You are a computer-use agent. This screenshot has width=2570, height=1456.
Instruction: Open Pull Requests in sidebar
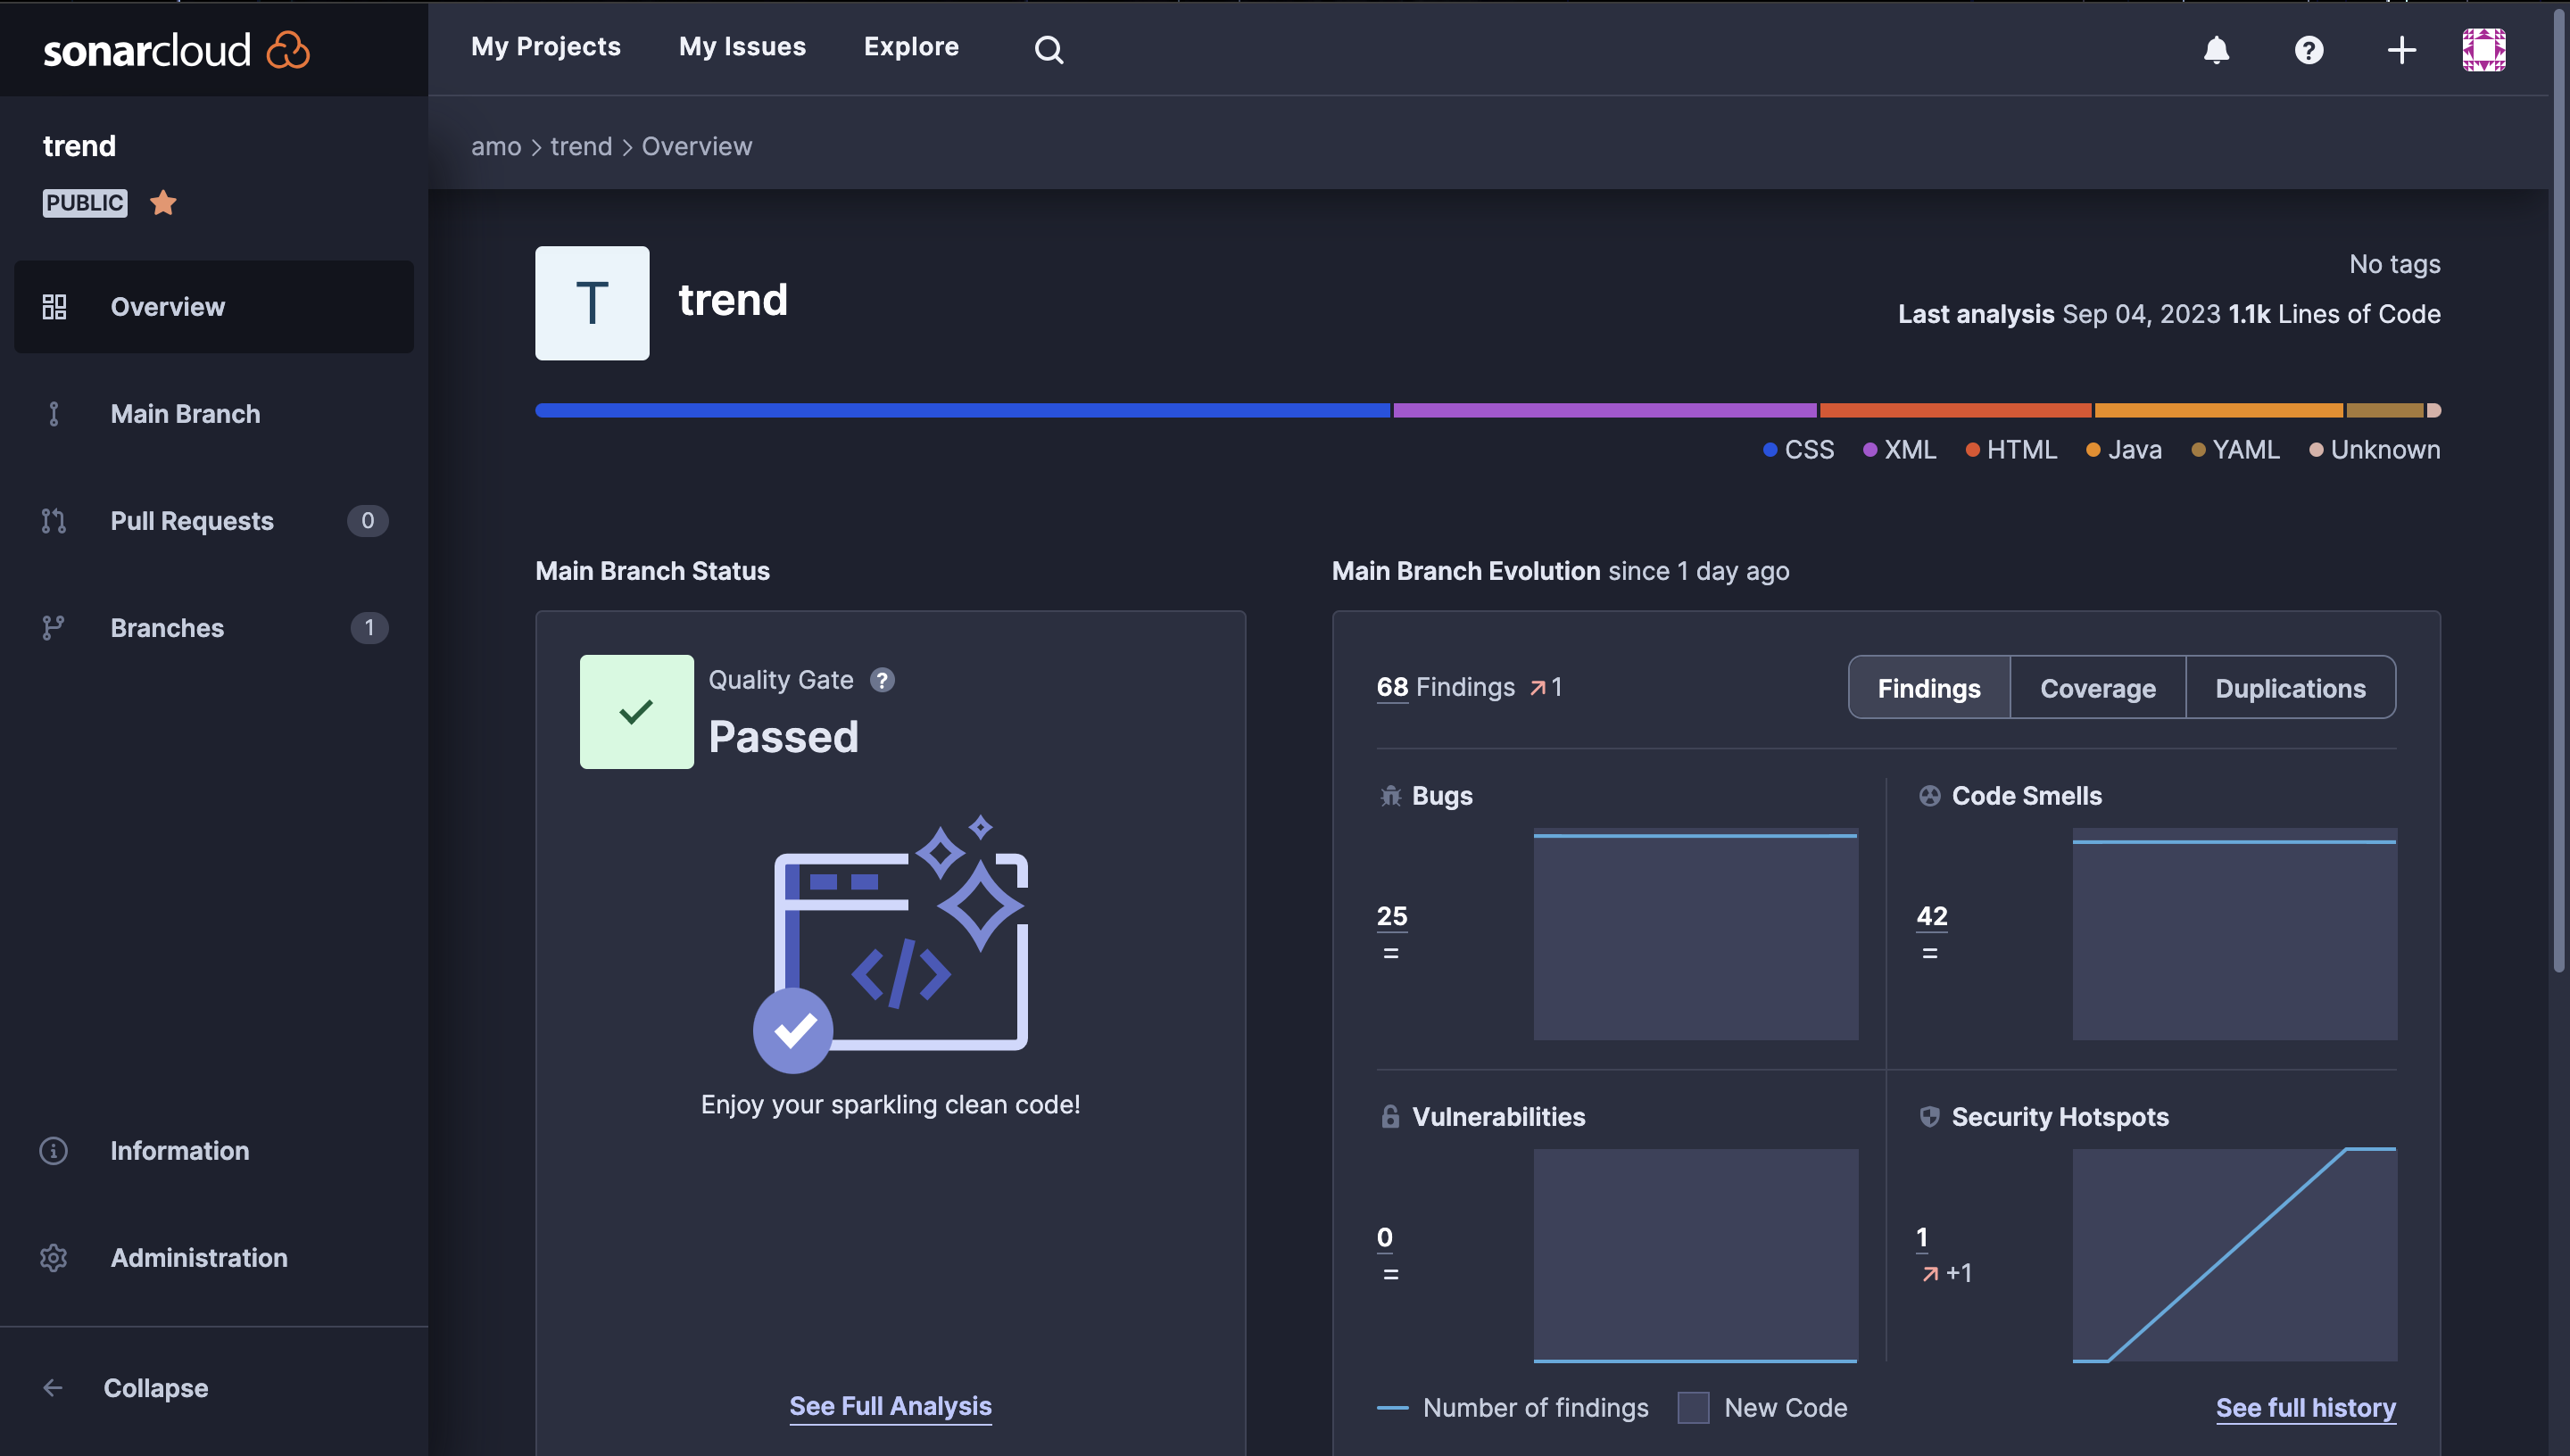pos(192,521)
